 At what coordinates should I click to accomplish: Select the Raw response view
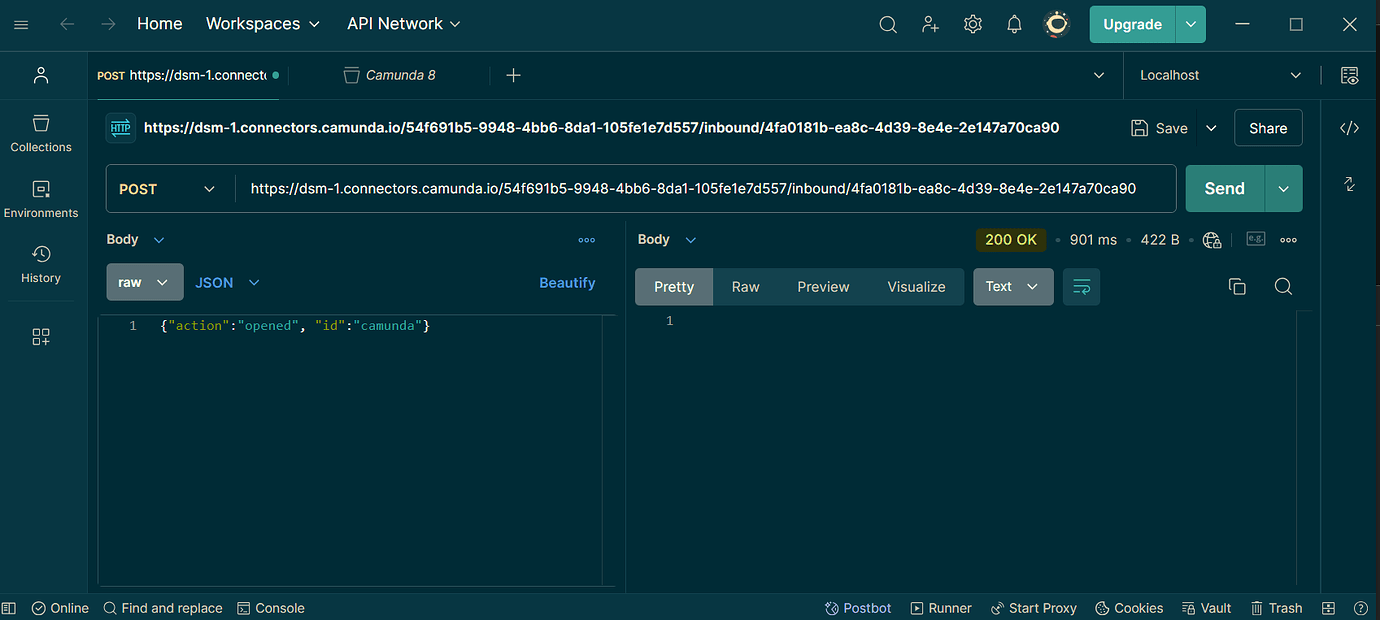point(745,287)
